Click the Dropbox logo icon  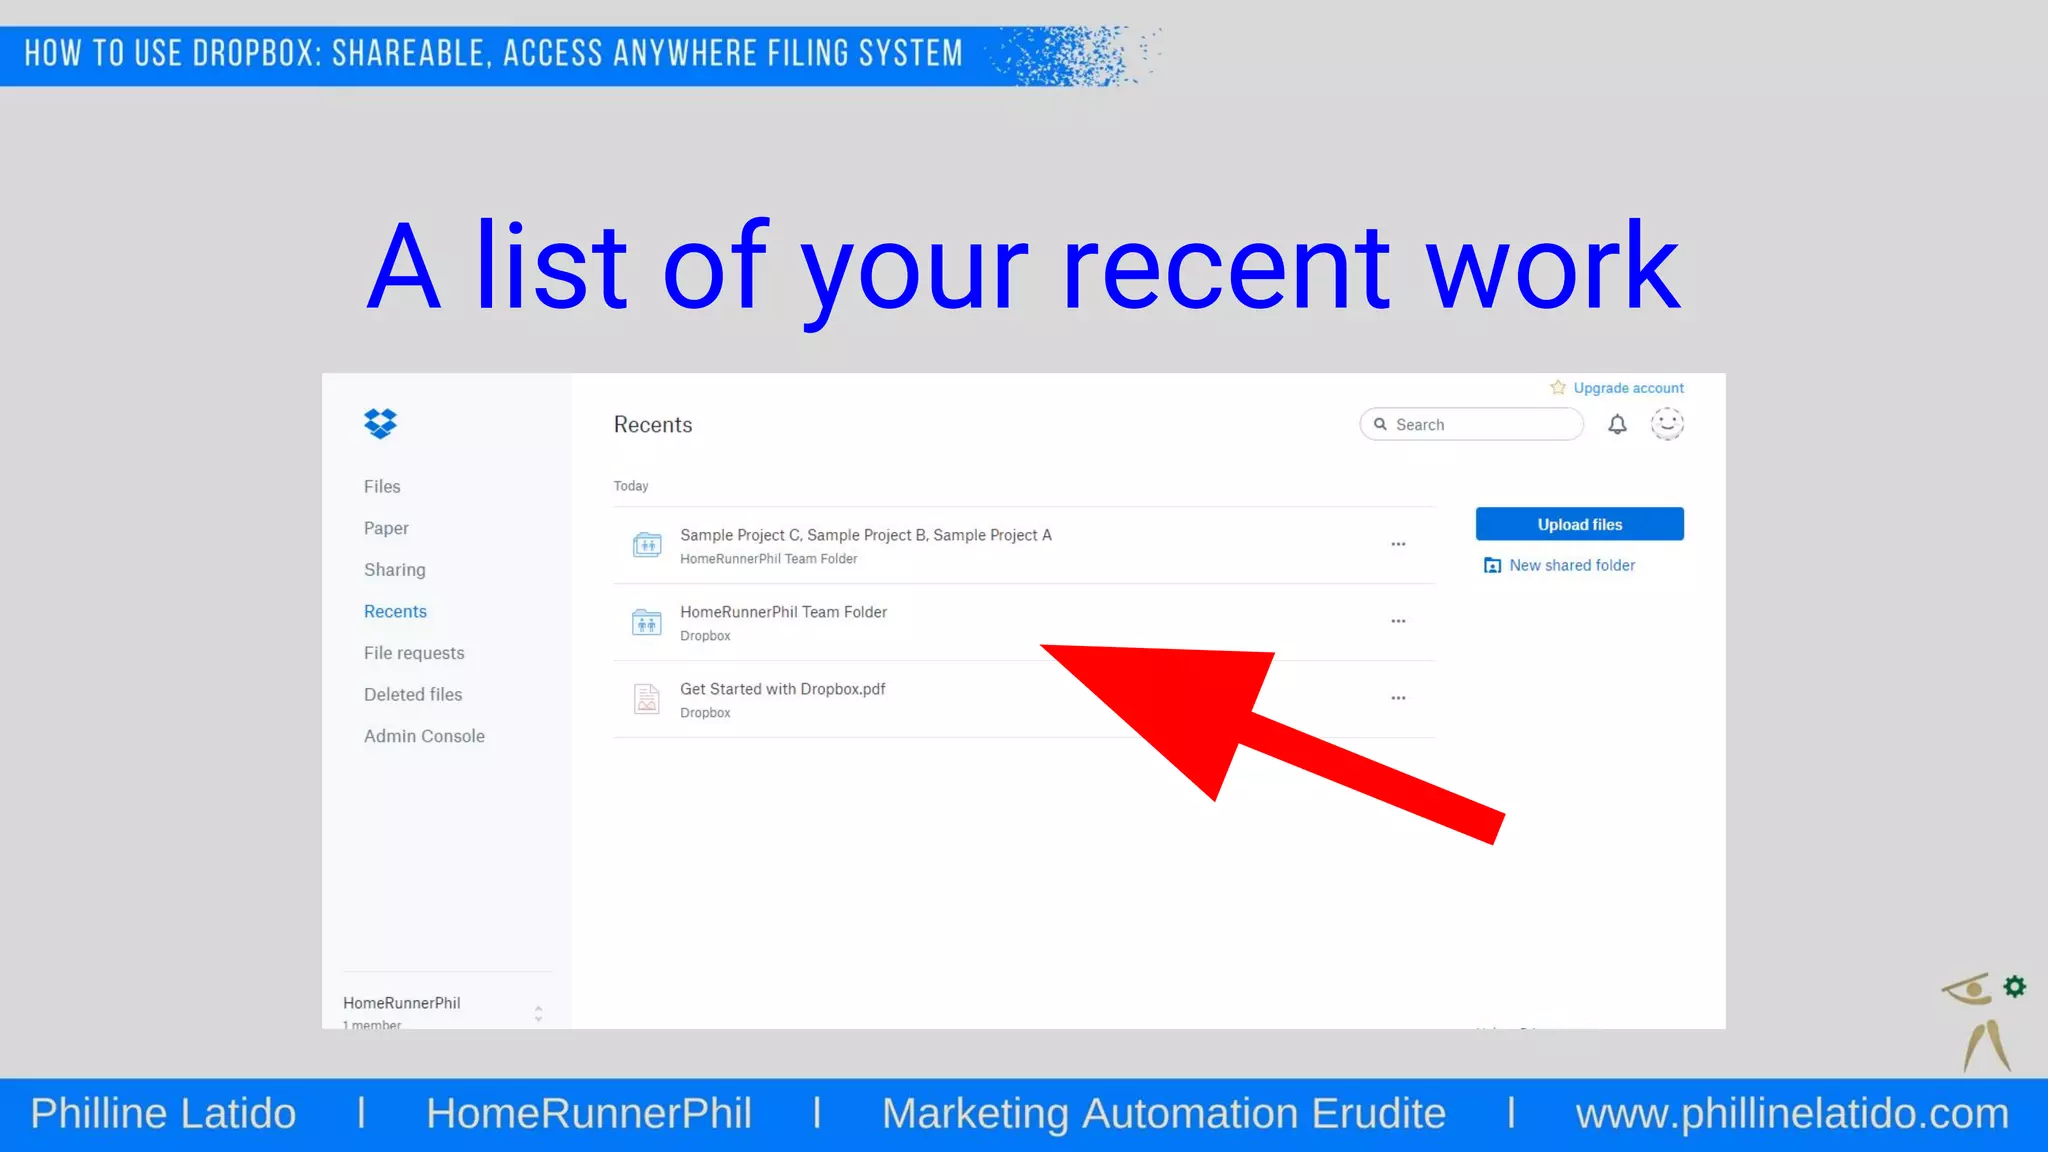coord(380,424)
